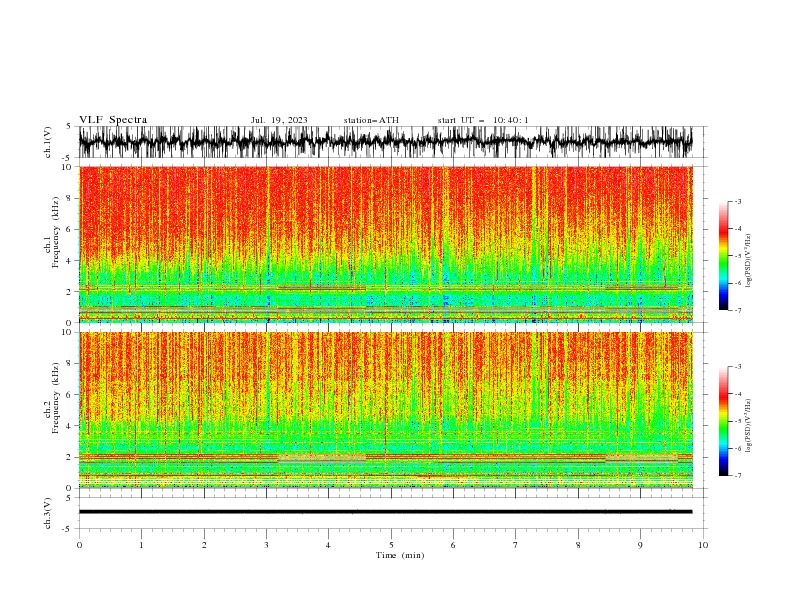Click the time axis tick "5"

pyautogui.click(x=391, y=545)
